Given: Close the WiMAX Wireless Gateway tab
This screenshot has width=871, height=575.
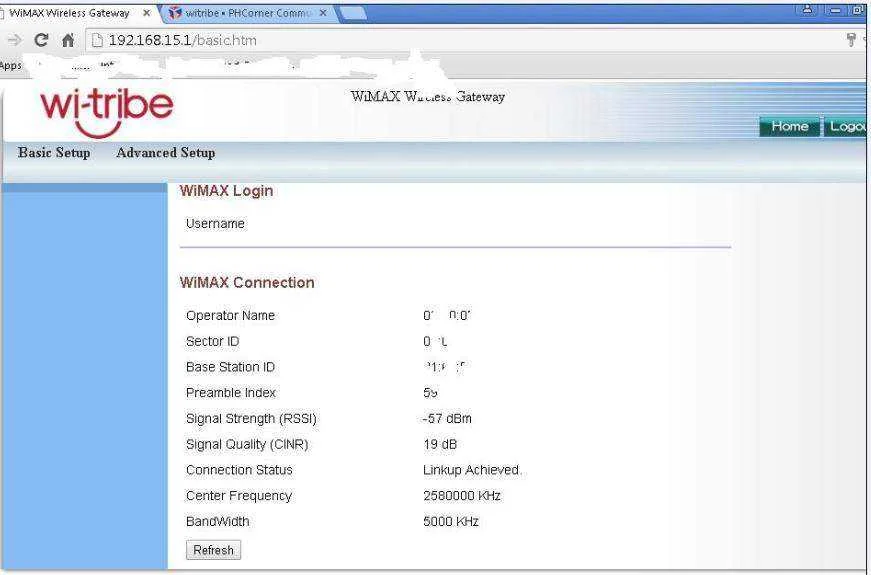Looking at the screenshot, I should pyautogui.click(x=147, y=13).
